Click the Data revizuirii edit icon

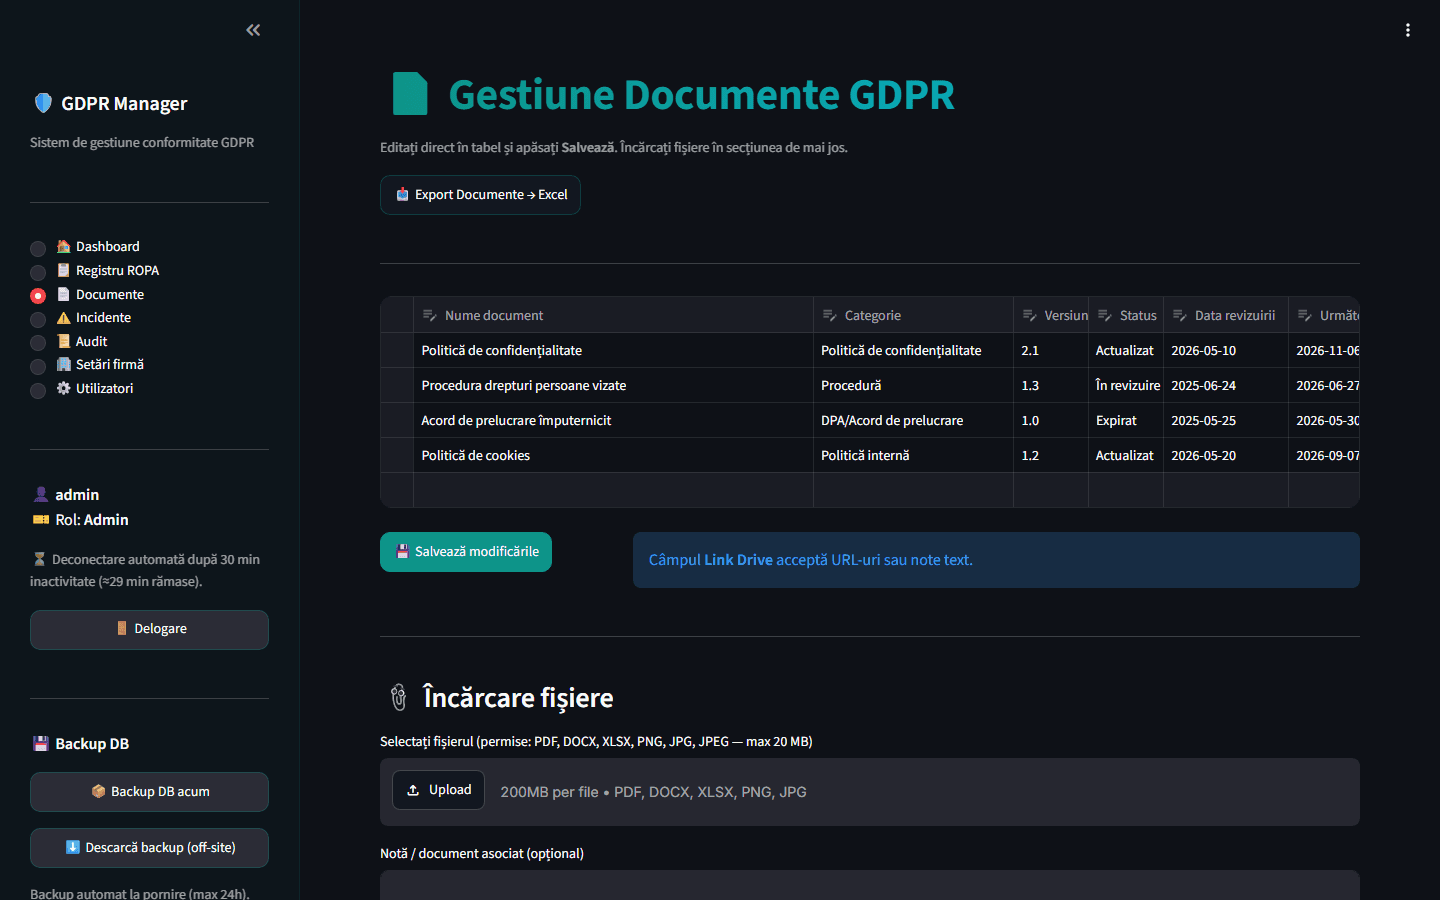[1180, 315]
